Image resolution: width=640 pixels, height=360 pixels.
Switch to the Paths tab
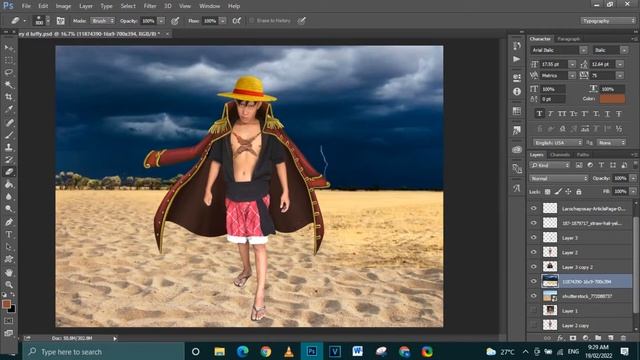583,155
